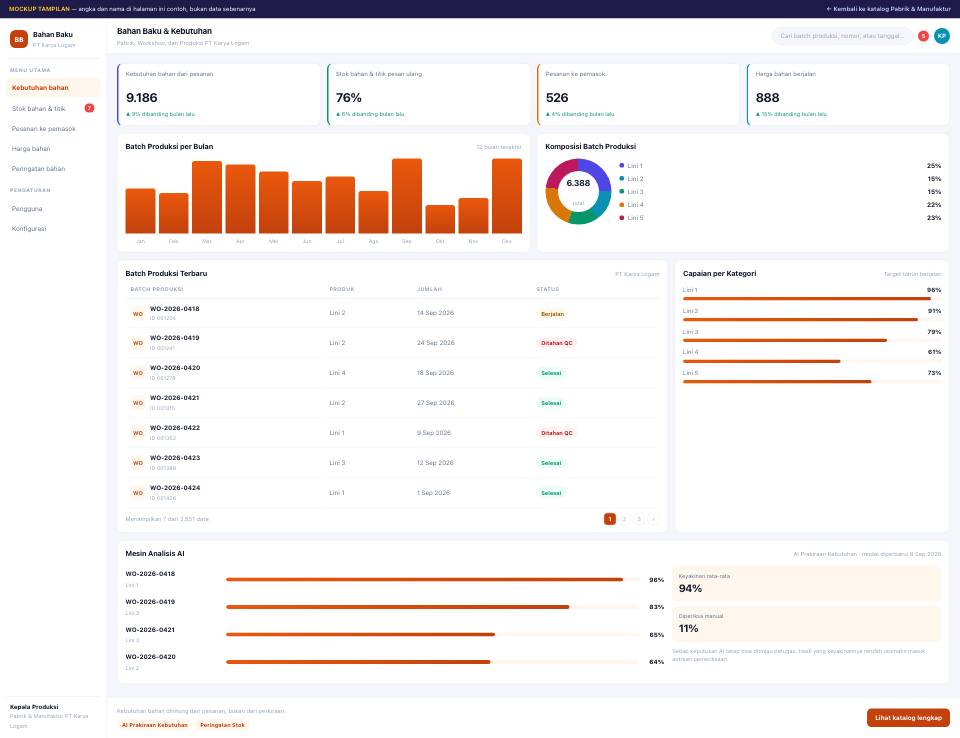
Task: Click the Lini 1 purple legend dot
Action: coord(621,165)
